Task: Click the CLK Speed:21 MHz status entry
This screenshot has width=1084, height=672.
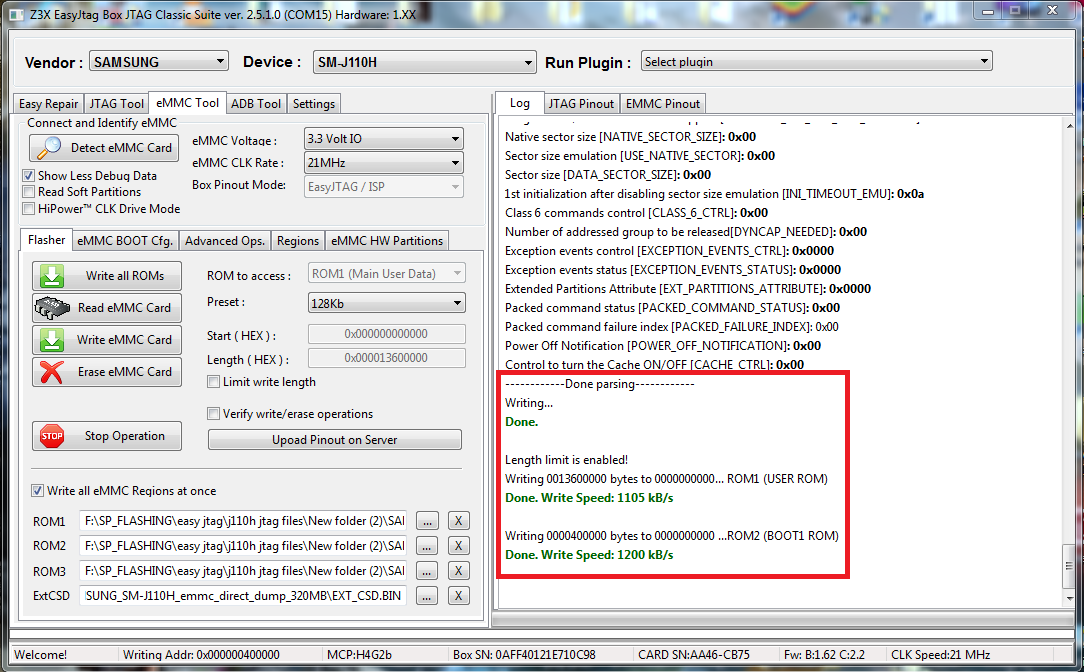Action: (x=940, y=654)
